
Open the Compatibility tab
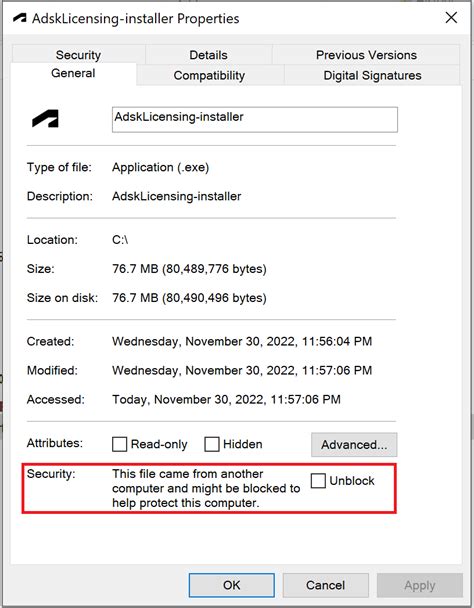[209, 75]
